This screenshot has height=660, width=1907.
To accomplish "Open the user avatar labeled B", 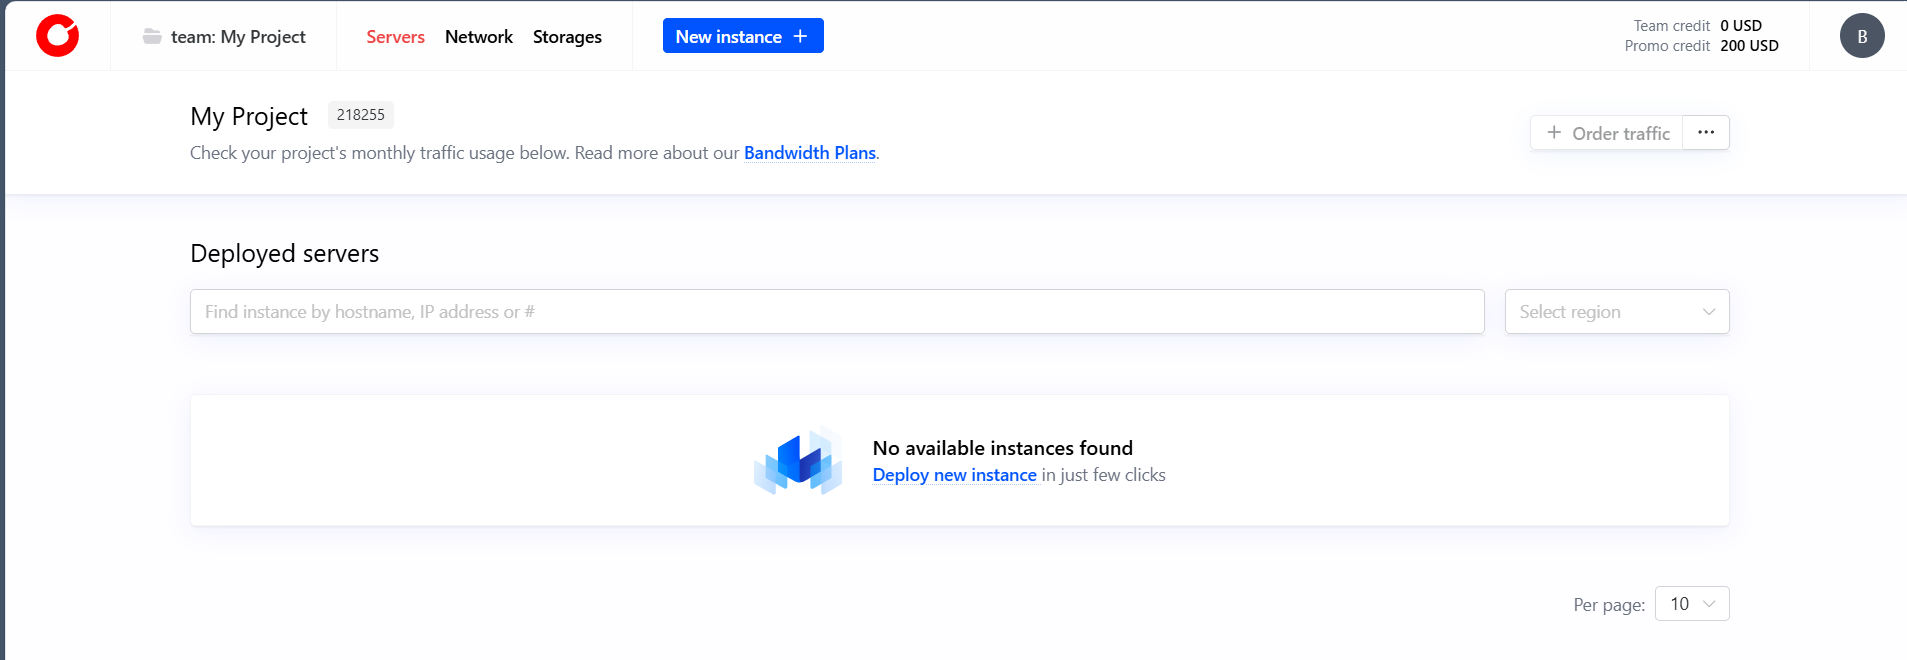I will click(x=1861, y=36).
